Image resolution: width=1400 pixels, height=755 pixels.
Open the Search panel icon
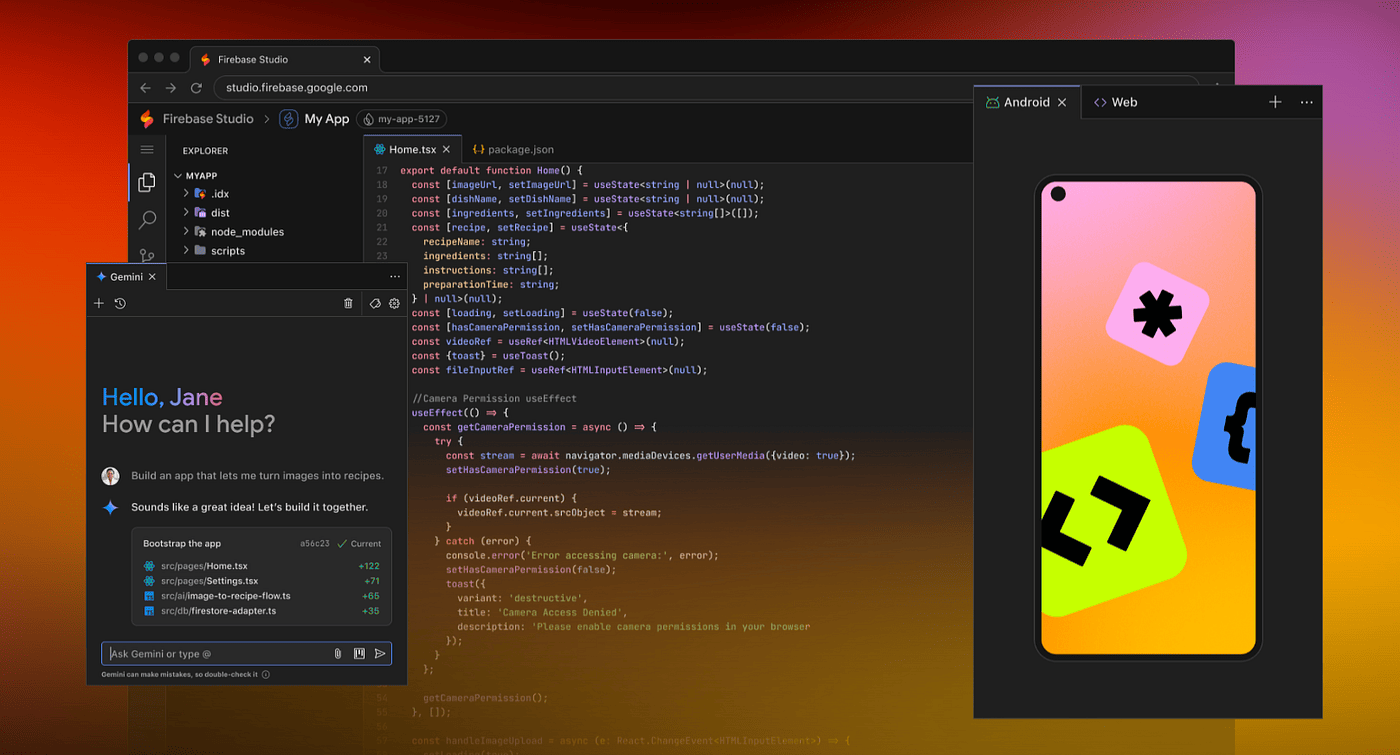click(x=147, y=219)
